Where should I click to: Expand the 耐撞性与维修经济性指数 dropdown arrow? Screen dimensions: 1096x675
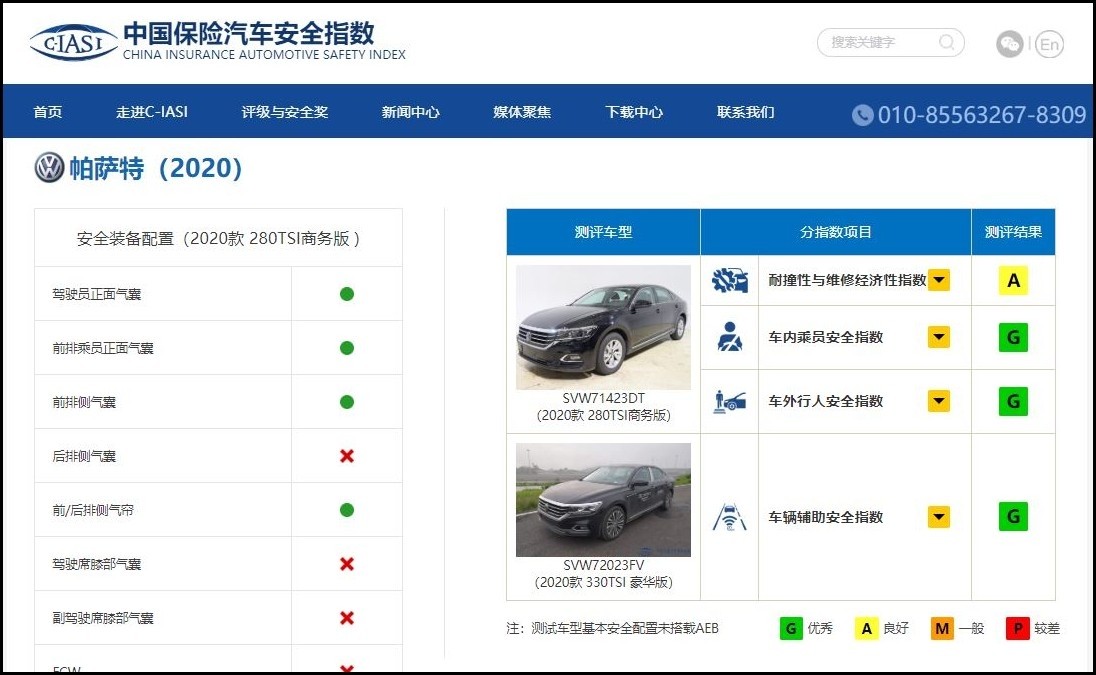(x=938, y=280)
